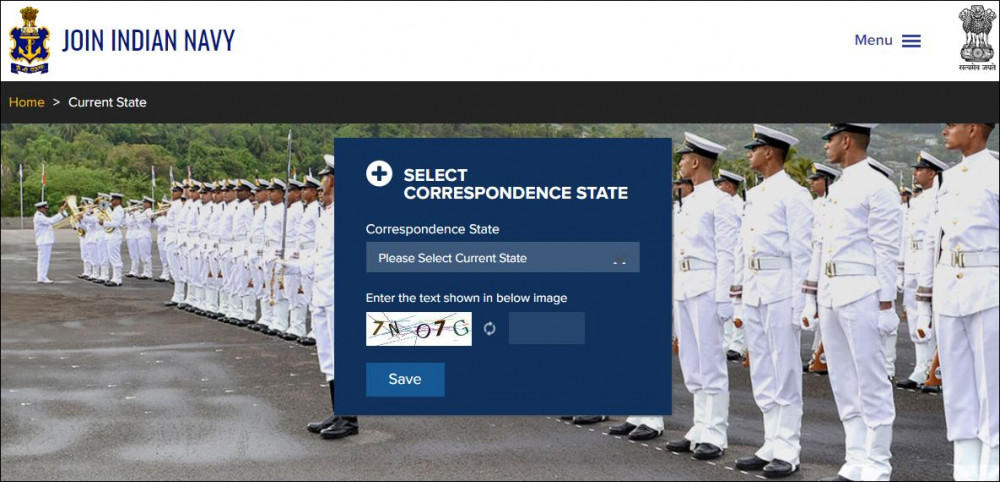This screenshot has width=1000, height=482.
Task: Open the Please Select Current State dropdown
Action: point(503,258)
